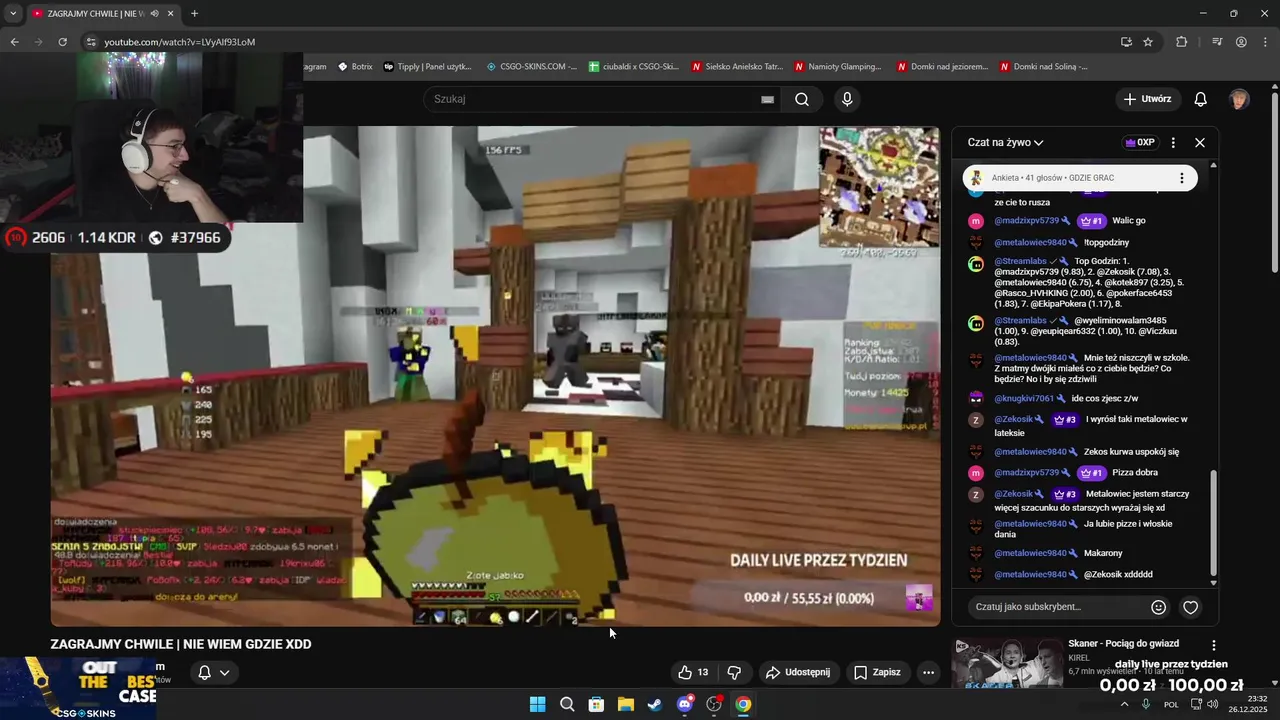Send a heart reaction in chat
The width and height of the screenshot is (1280, 720).
1191,607
